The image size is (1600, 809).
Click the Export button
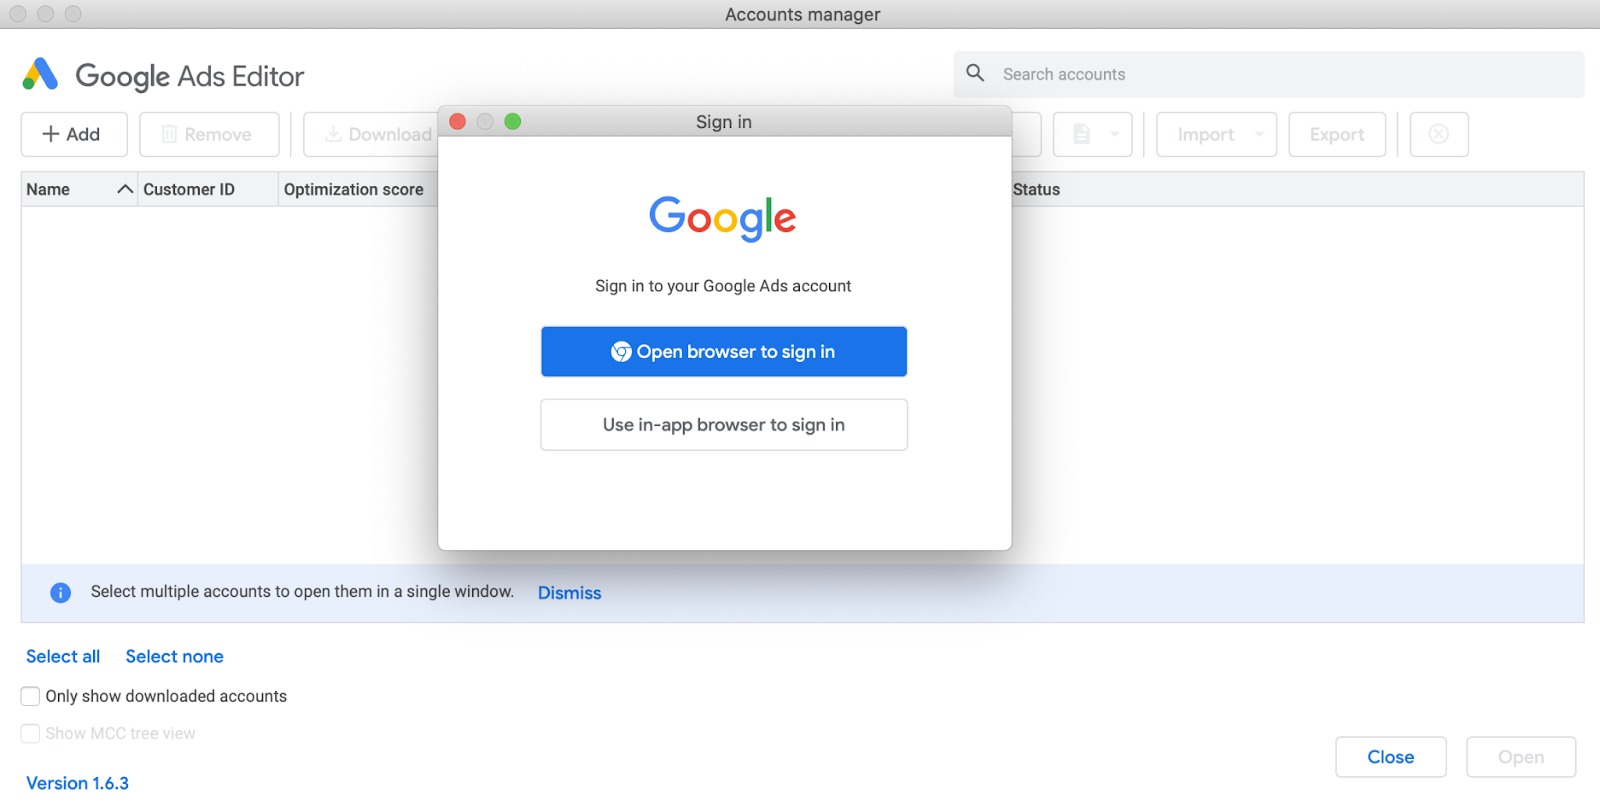(x=1337, y=134)
